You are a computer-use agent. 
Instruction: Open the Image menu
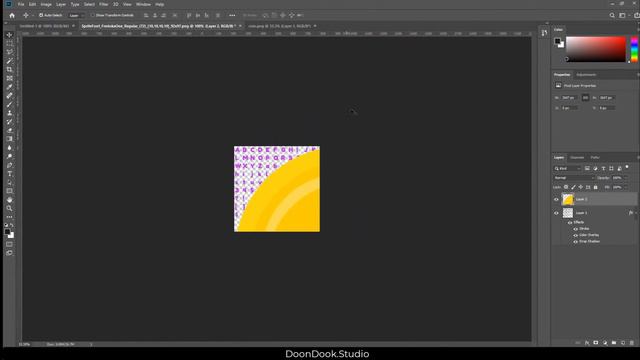click(46, 4)
